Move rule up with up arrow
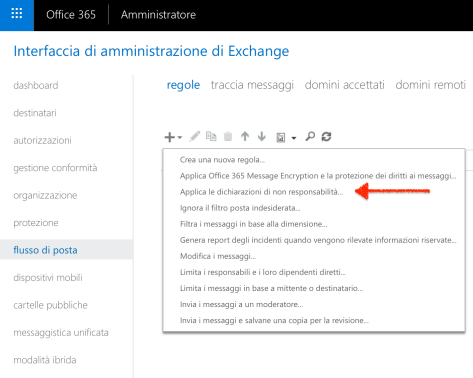This screenshot has width=473, height=378. click(245, 136)
